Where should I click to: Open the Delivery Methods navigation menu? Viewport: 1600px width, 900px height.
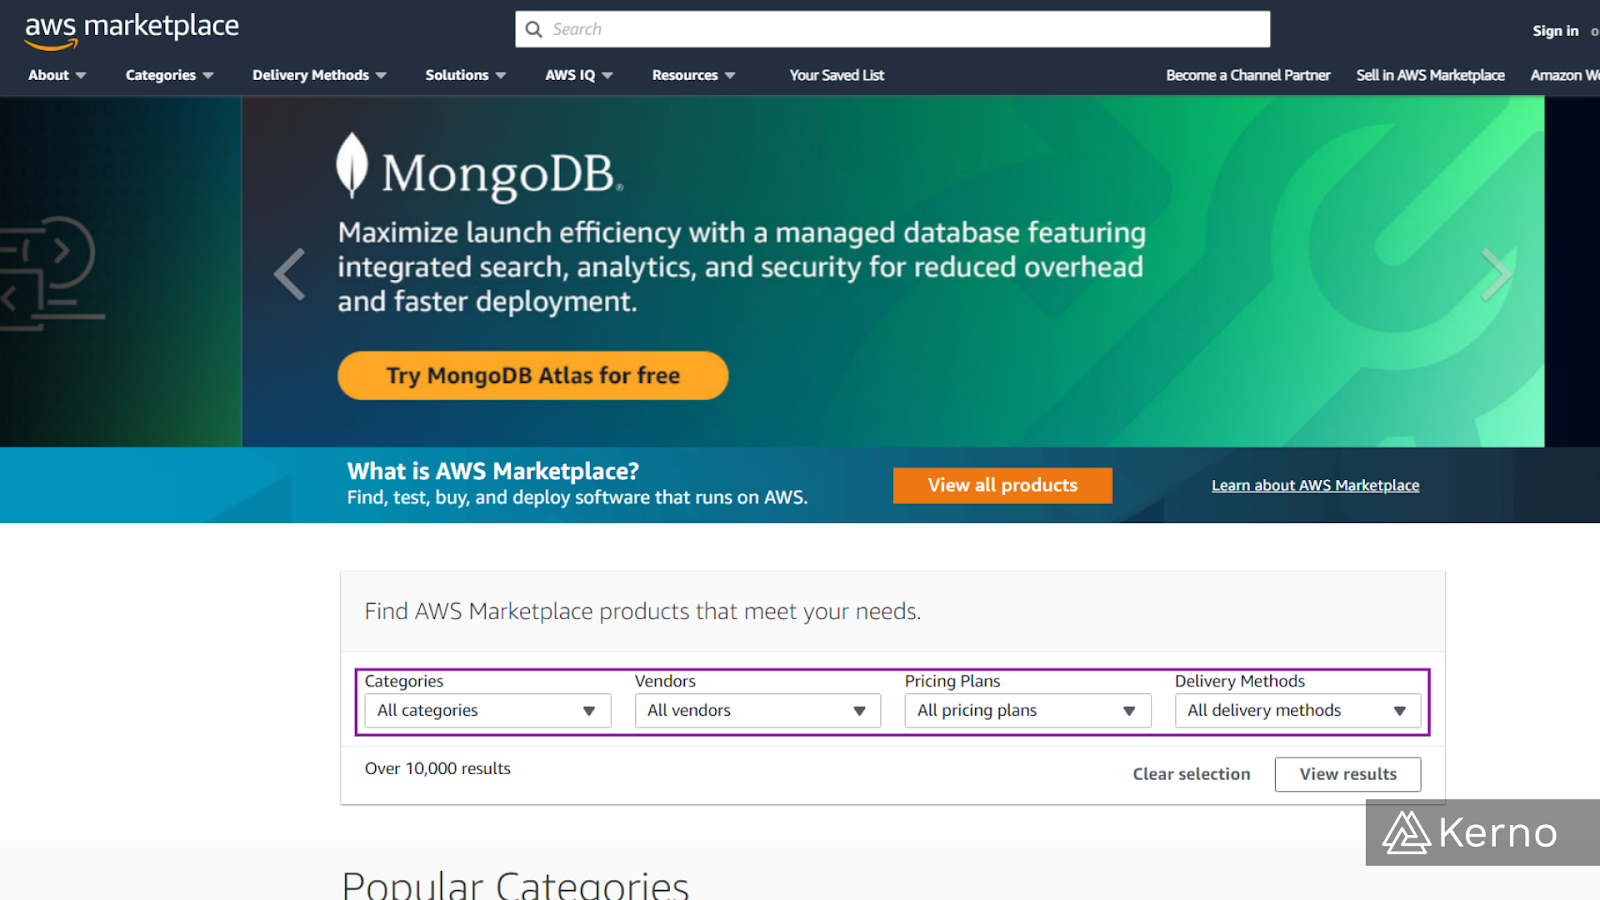319,75
